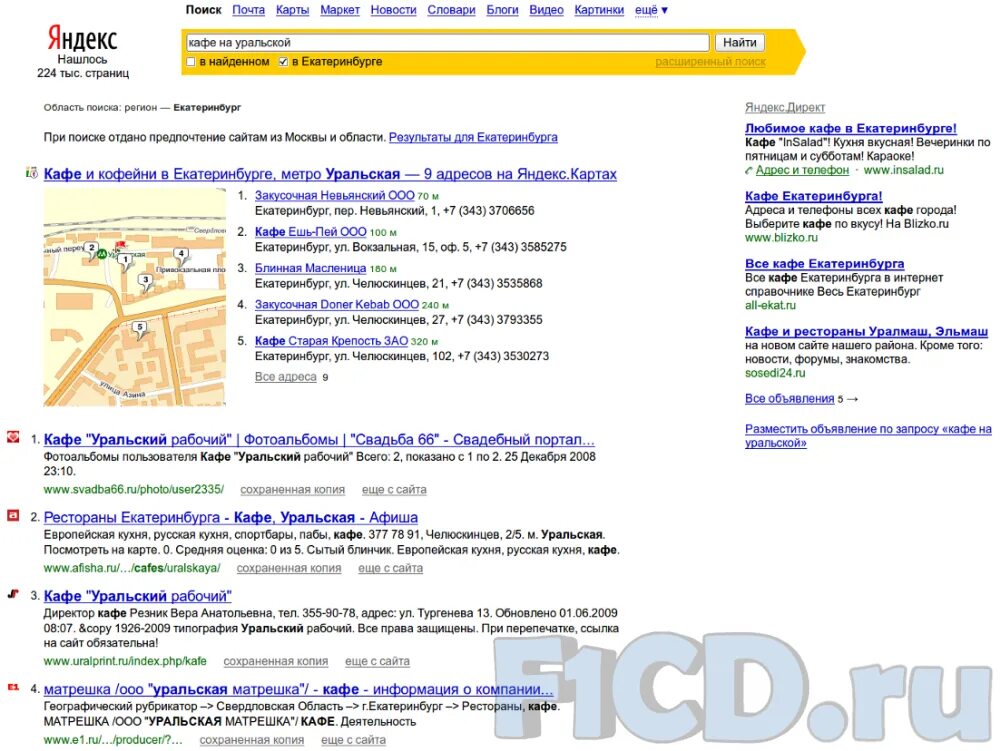1000x751 pixels.
Task: Click the Яндекс logo
Action: click(82, 39)
